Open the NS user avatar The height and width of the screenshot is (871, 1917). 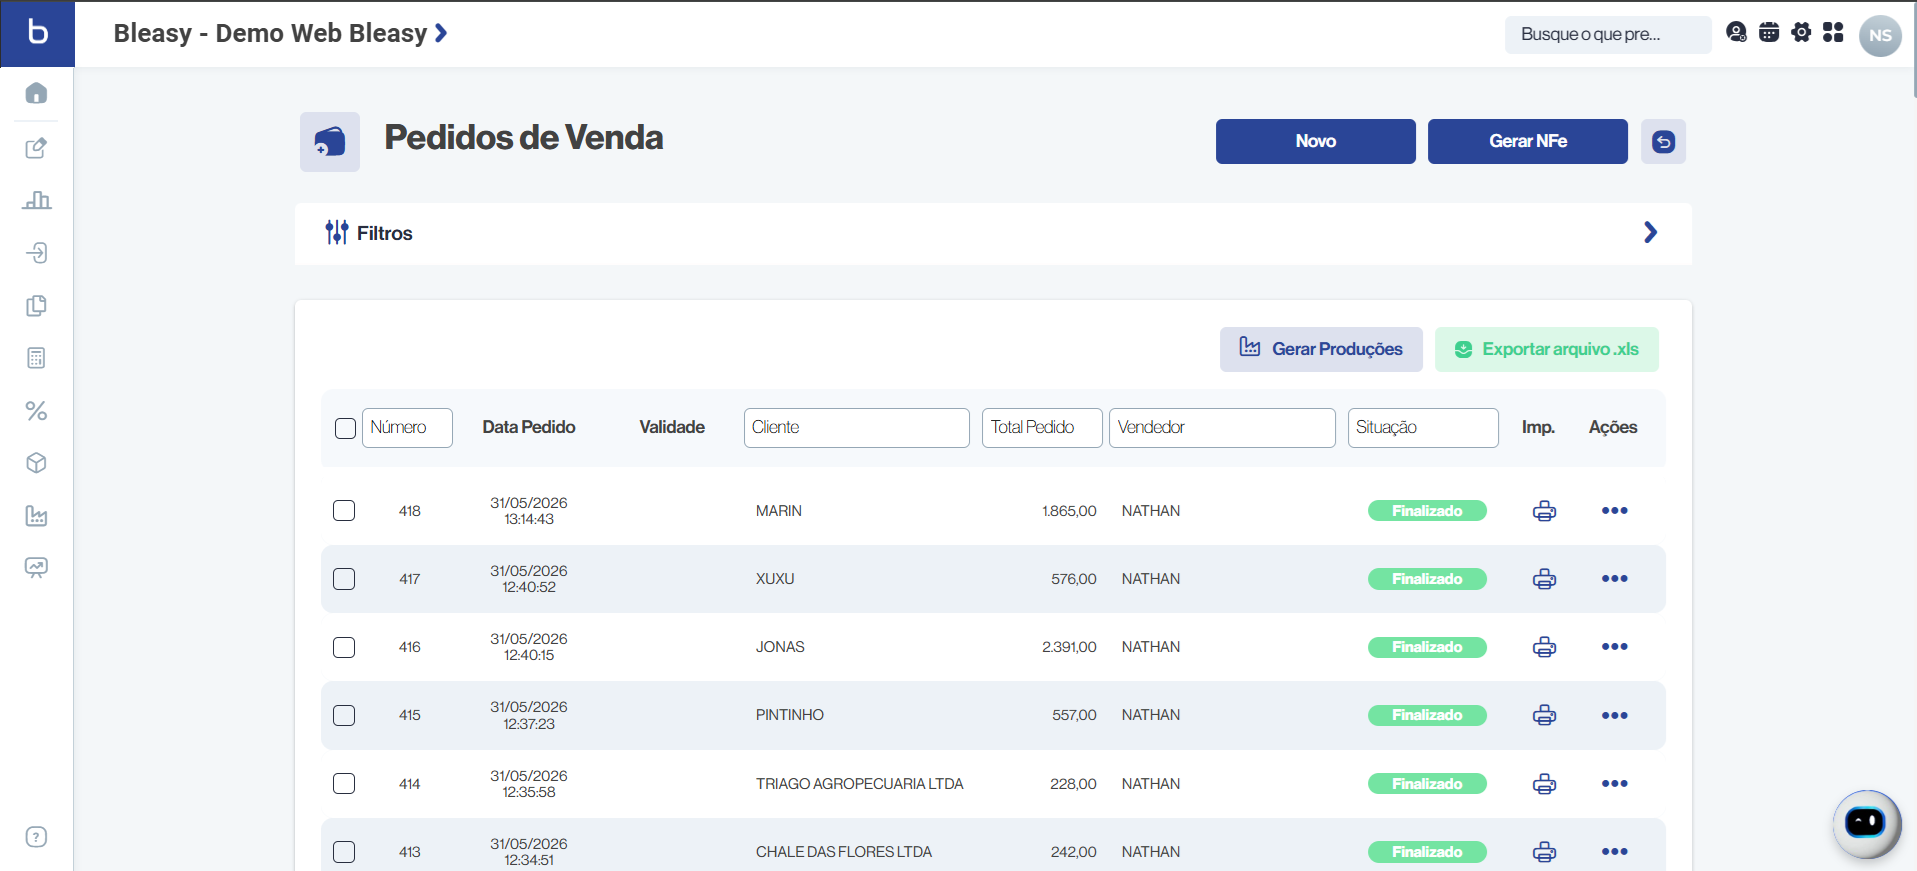[1880, 35]
